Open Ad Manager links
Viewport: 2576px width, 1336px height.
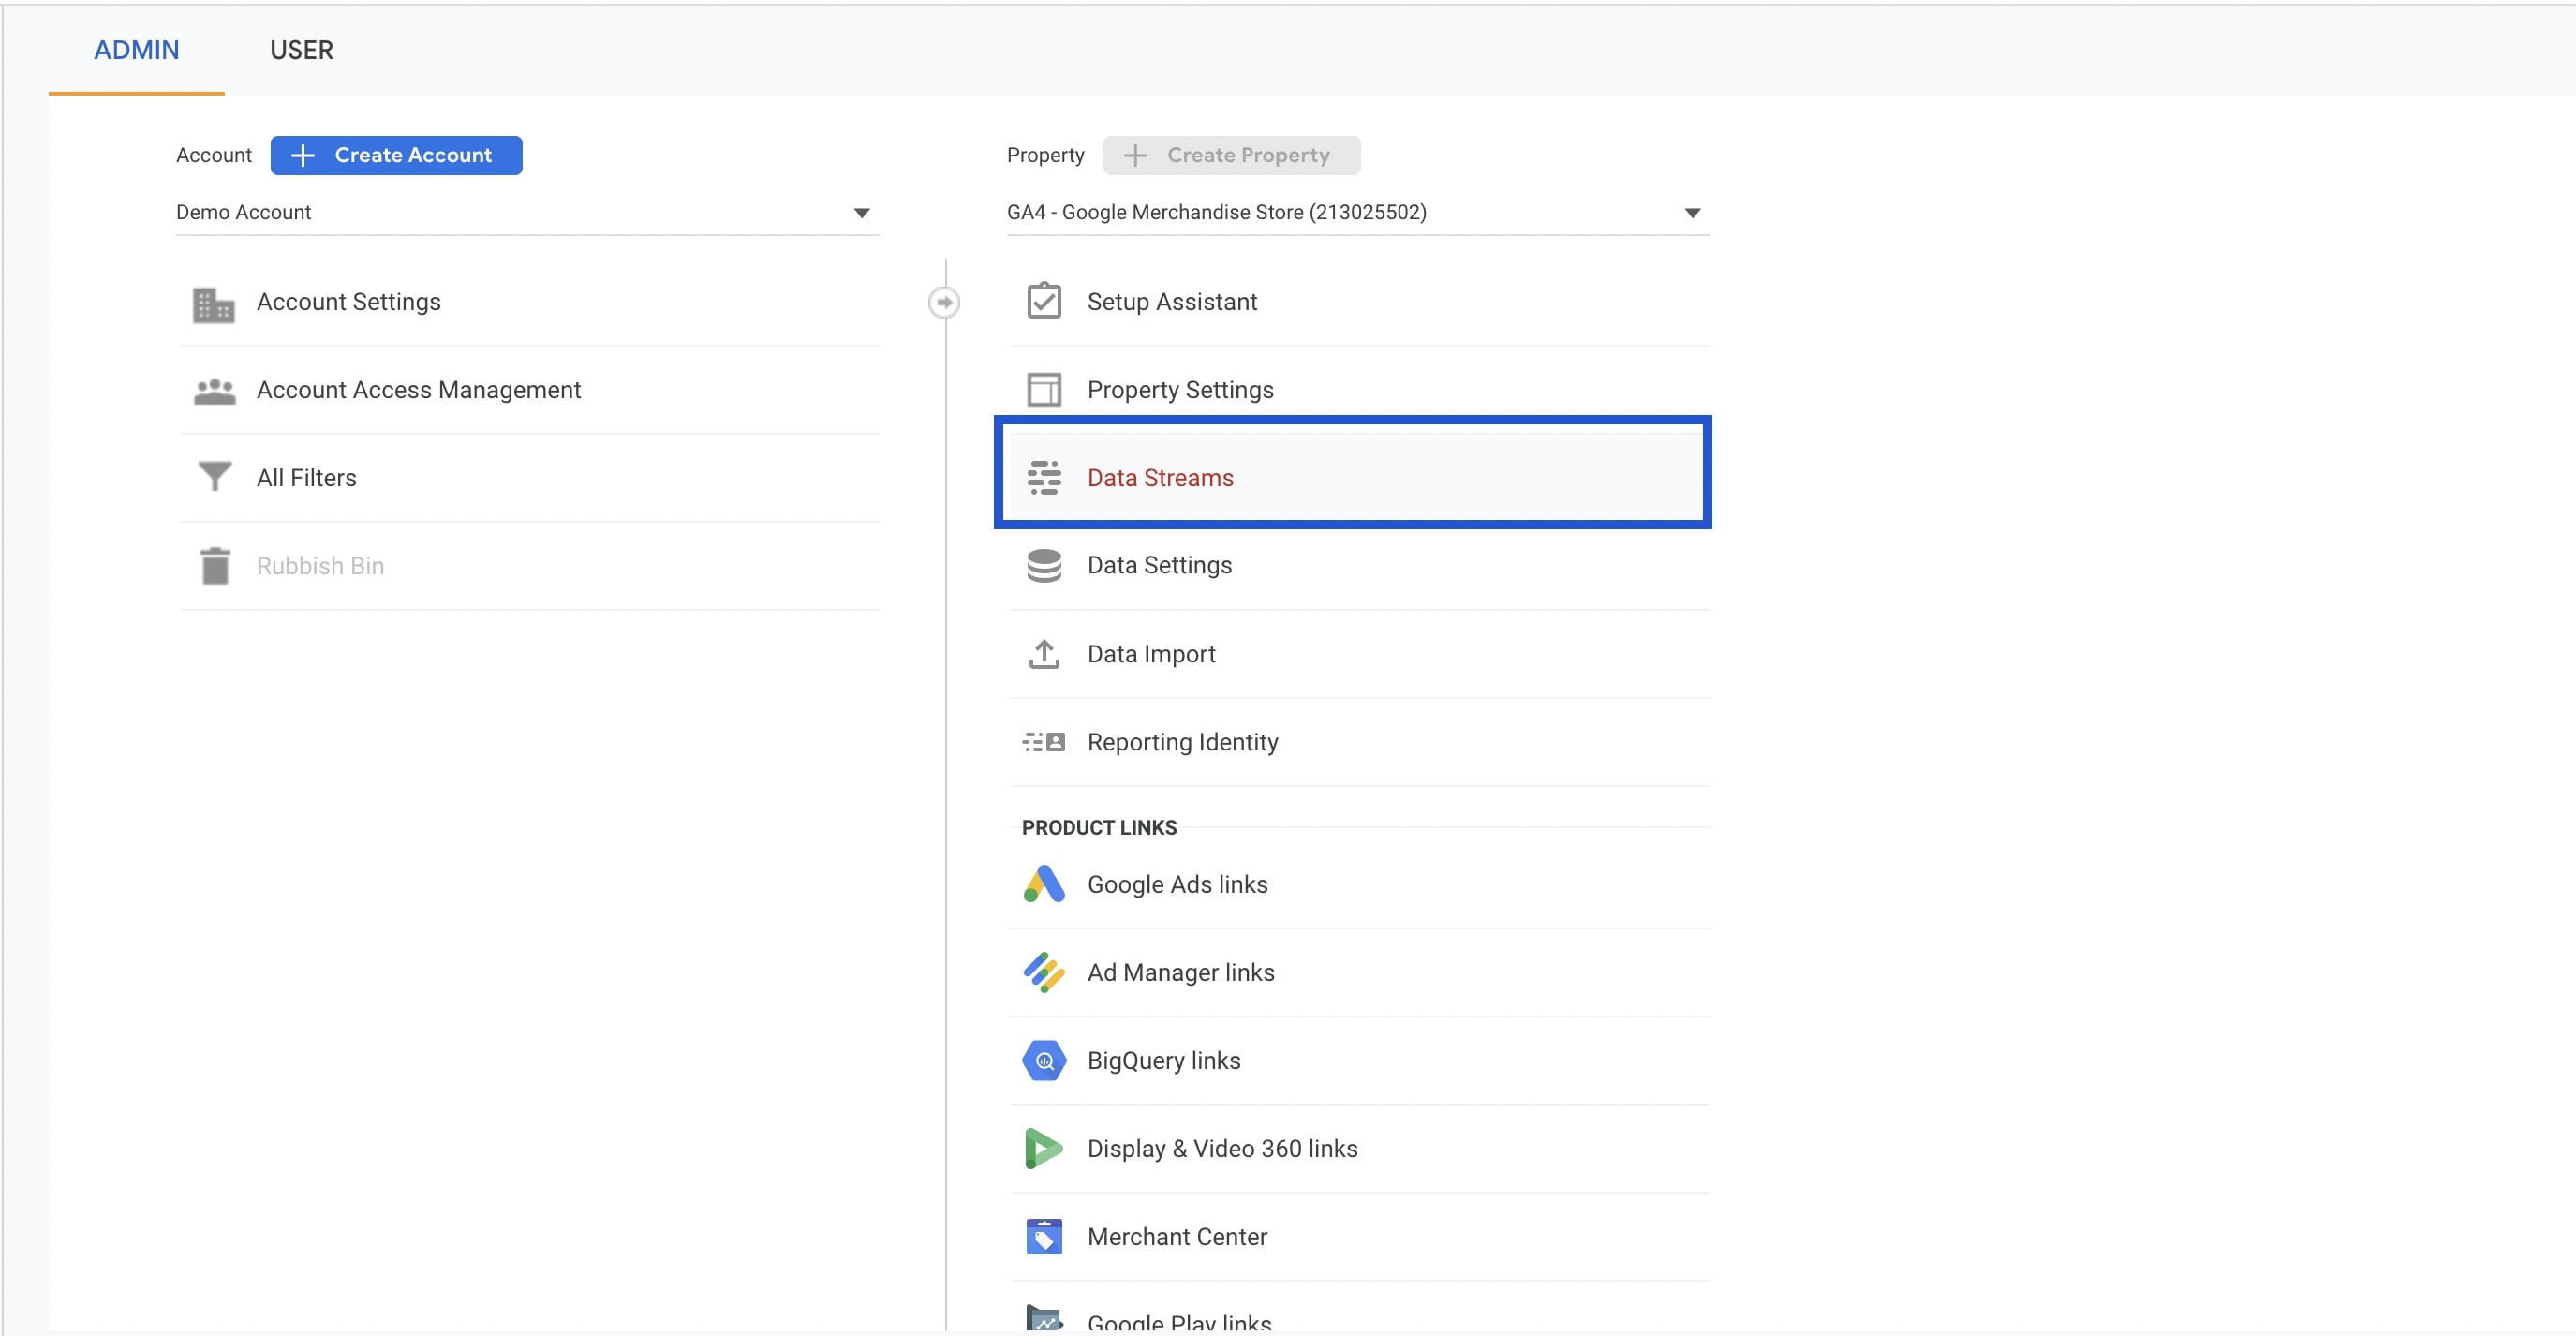1360,973
